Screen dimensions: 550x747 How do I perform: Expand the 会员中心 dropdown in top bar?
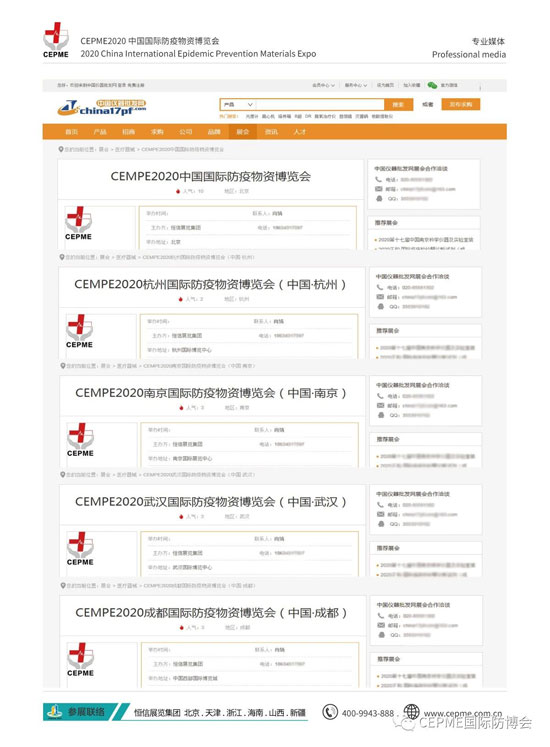tap(323, 85)
